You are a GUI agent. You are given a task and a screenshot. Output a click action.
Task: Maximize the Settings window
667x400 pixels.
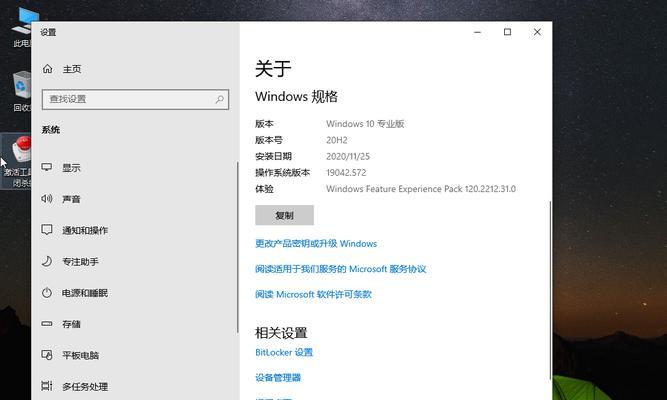507,32
